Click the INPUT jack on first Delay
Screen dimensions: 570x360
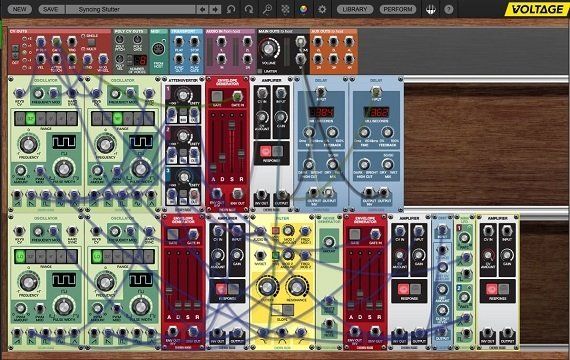[320, 91]
